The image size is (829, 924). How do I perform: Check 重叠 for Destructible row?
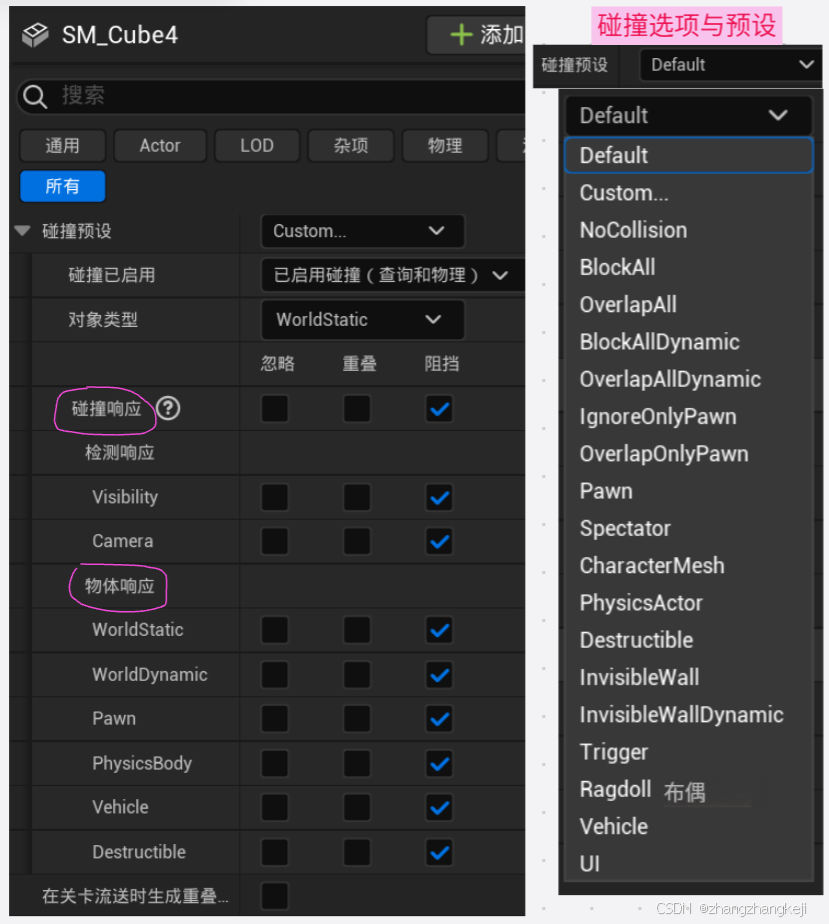(x=357, y=852)
